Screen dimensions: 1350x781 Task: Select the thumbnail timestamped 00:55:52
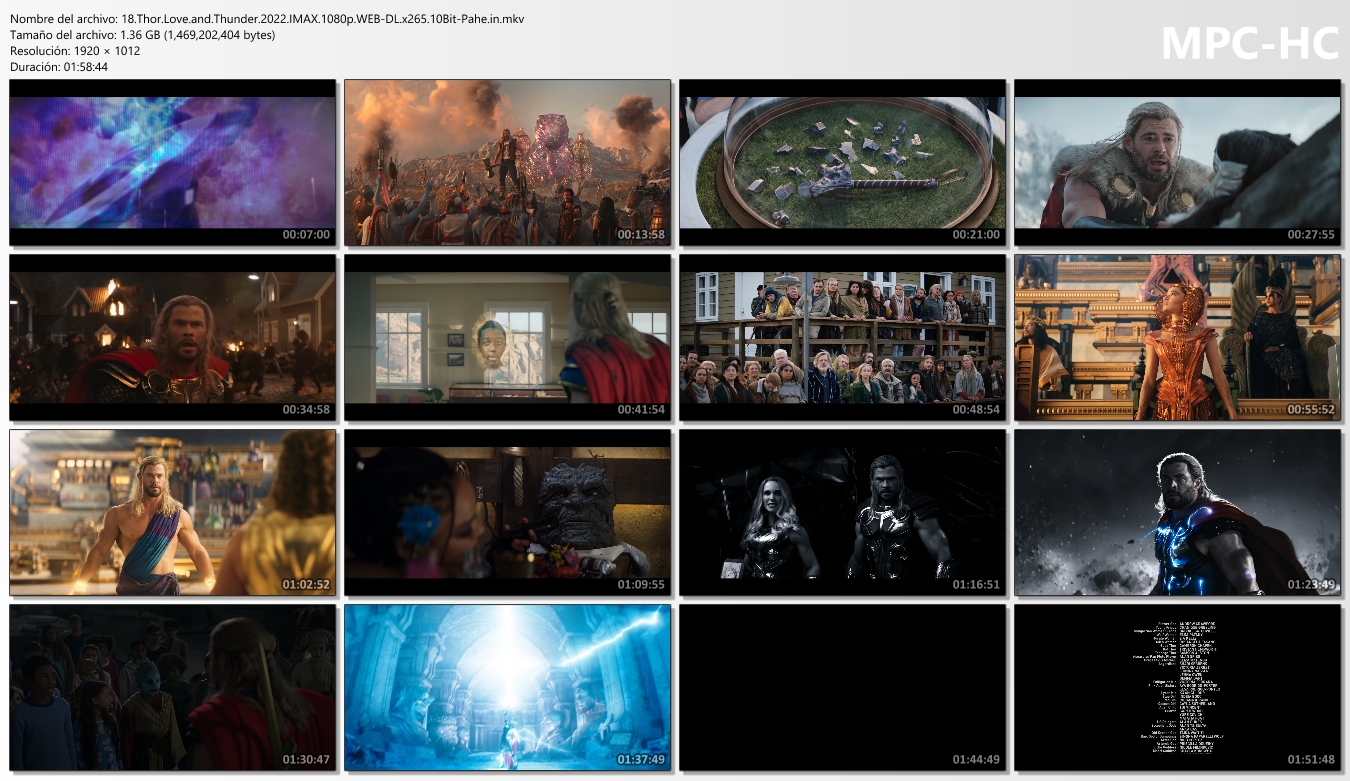point(1177,338)
